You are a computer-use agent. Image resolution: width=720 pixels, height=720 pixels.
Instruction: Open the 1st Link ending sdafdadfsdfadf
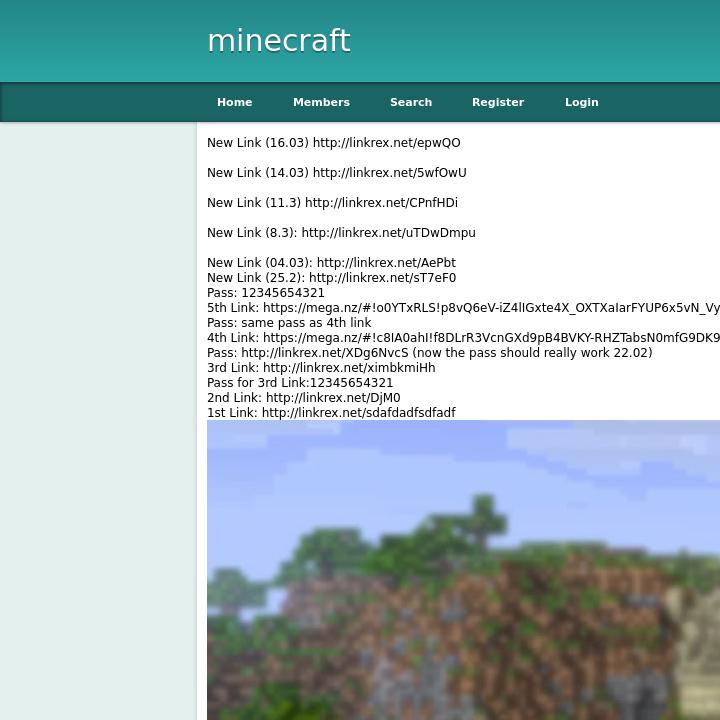point(358,413)
